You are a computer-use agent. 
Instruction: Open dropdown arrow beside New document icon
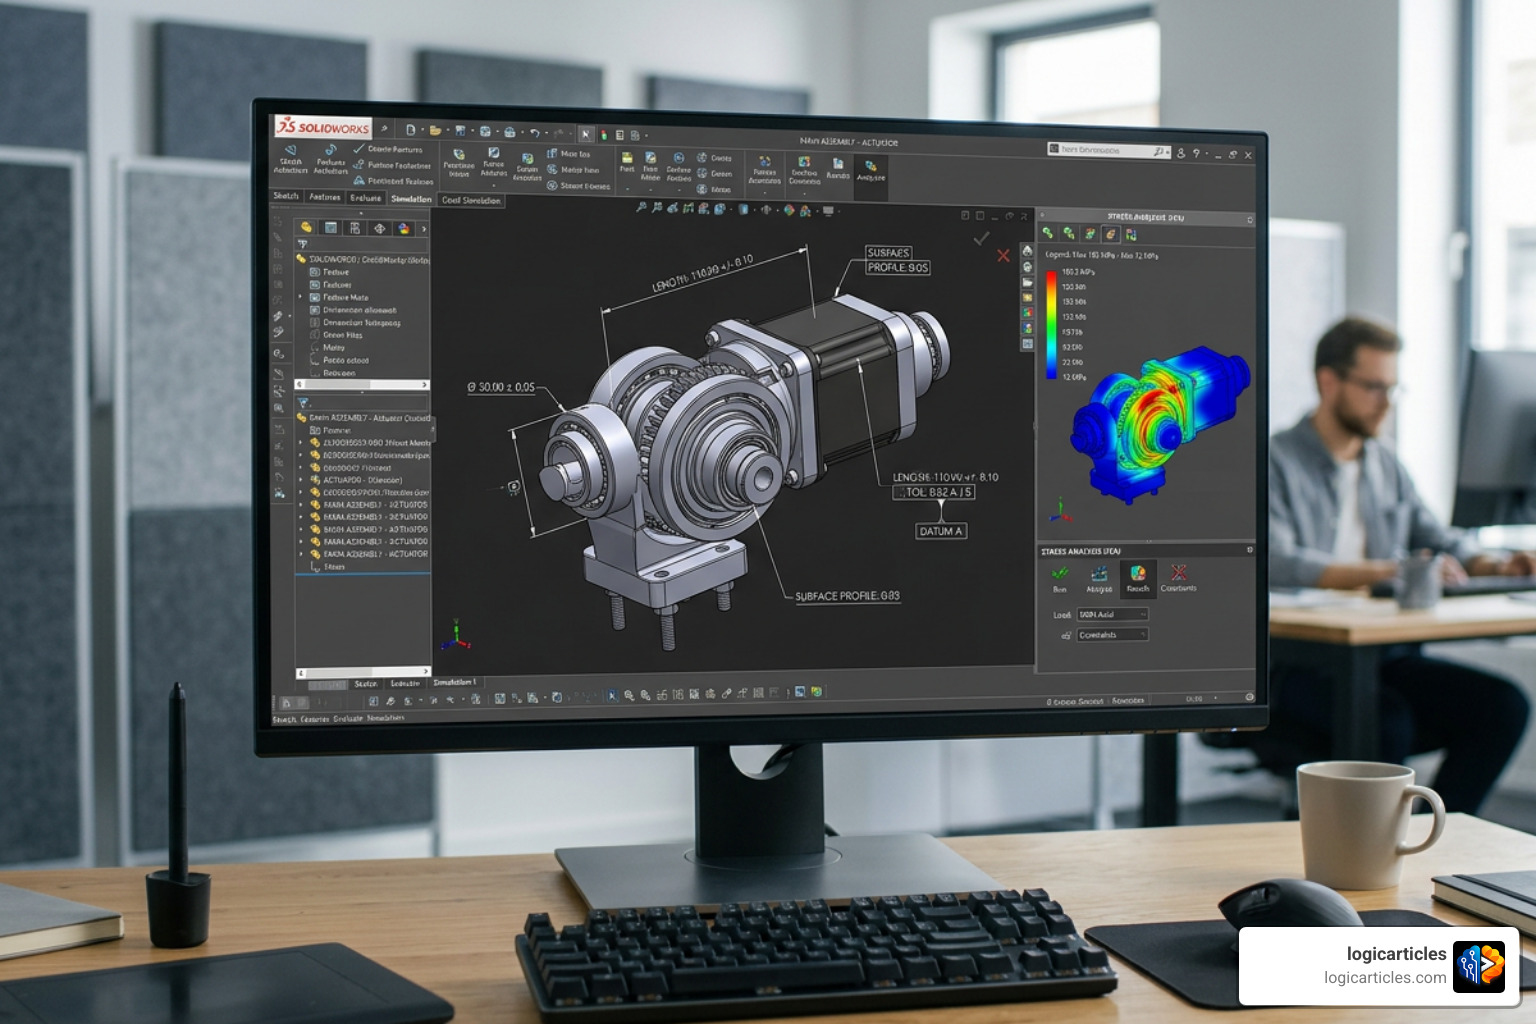tap(423, 130)
